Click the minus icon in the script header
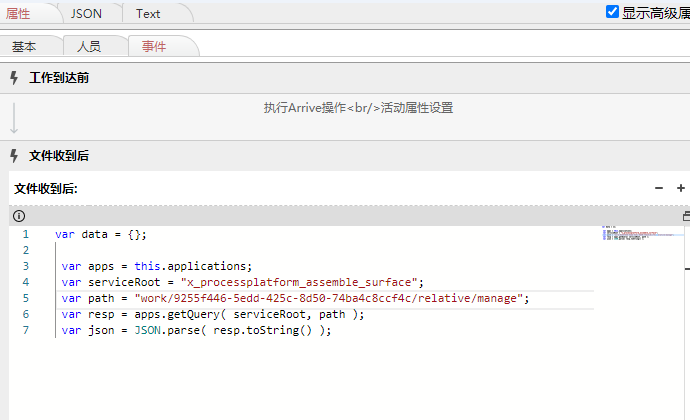Screen dimensions: 690x420 [659, 188]
